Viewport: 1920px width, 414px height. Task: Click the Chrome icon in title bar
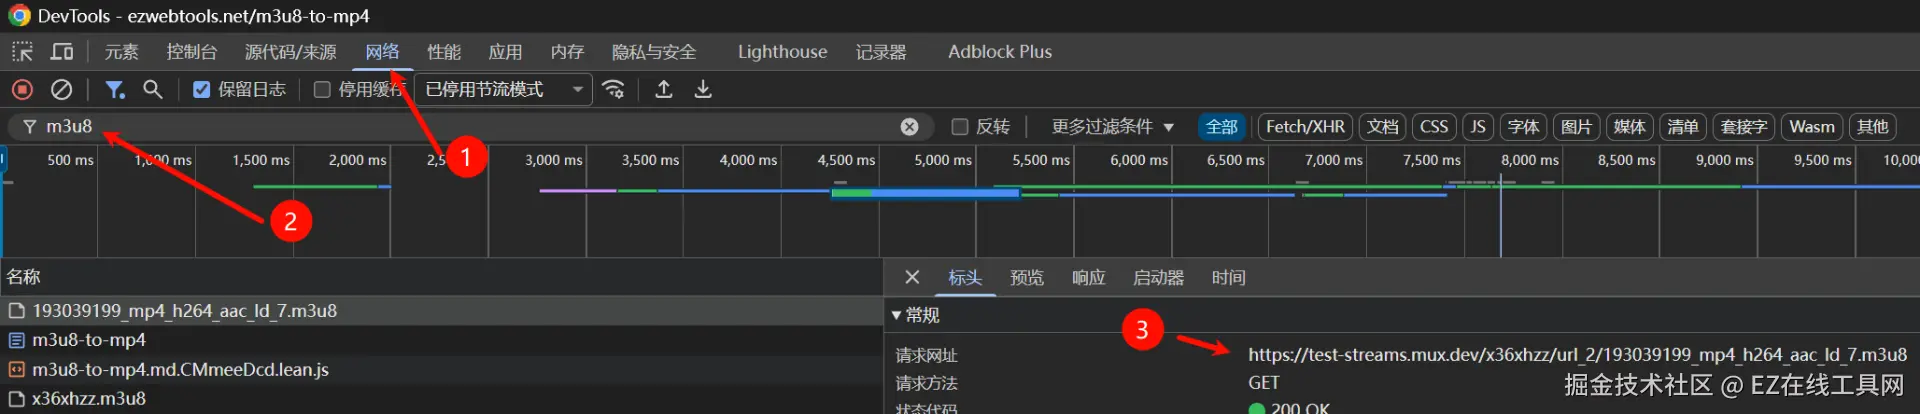pos(19,16)
